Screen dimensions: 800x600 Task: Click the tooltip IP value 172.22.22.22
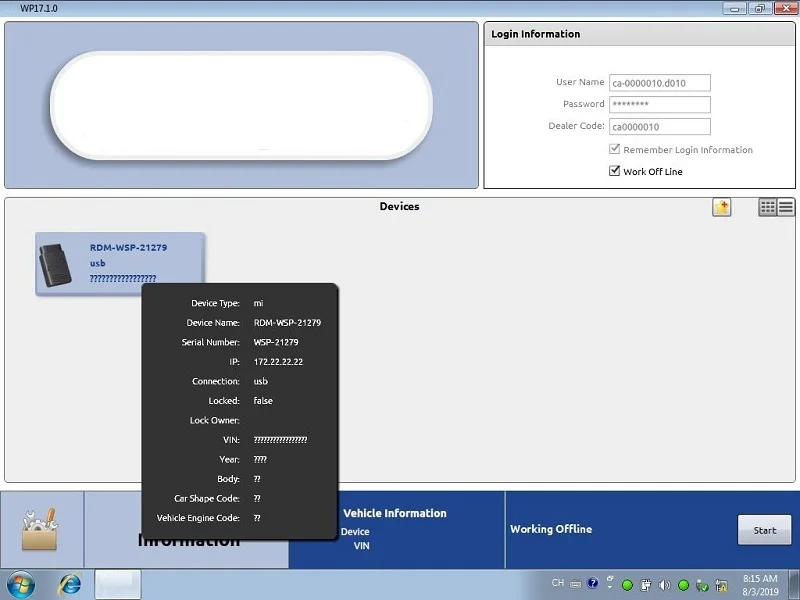(278, 362)
